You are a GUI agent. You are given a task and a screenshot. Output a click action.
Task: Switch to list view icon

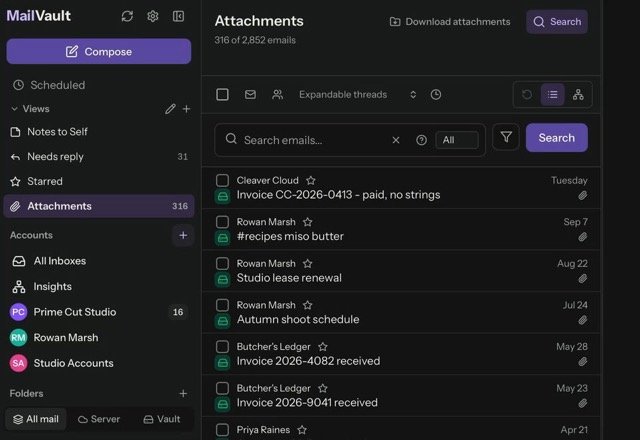click(x=553, y=95)
